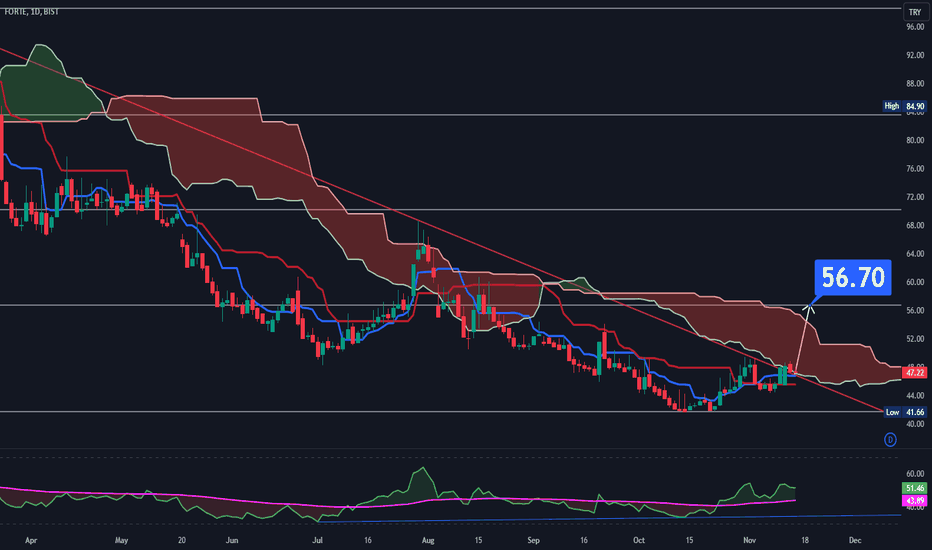Click the Sep date on time axis
The width and height of the screenshot is (932, 550).
coord(533,540)
